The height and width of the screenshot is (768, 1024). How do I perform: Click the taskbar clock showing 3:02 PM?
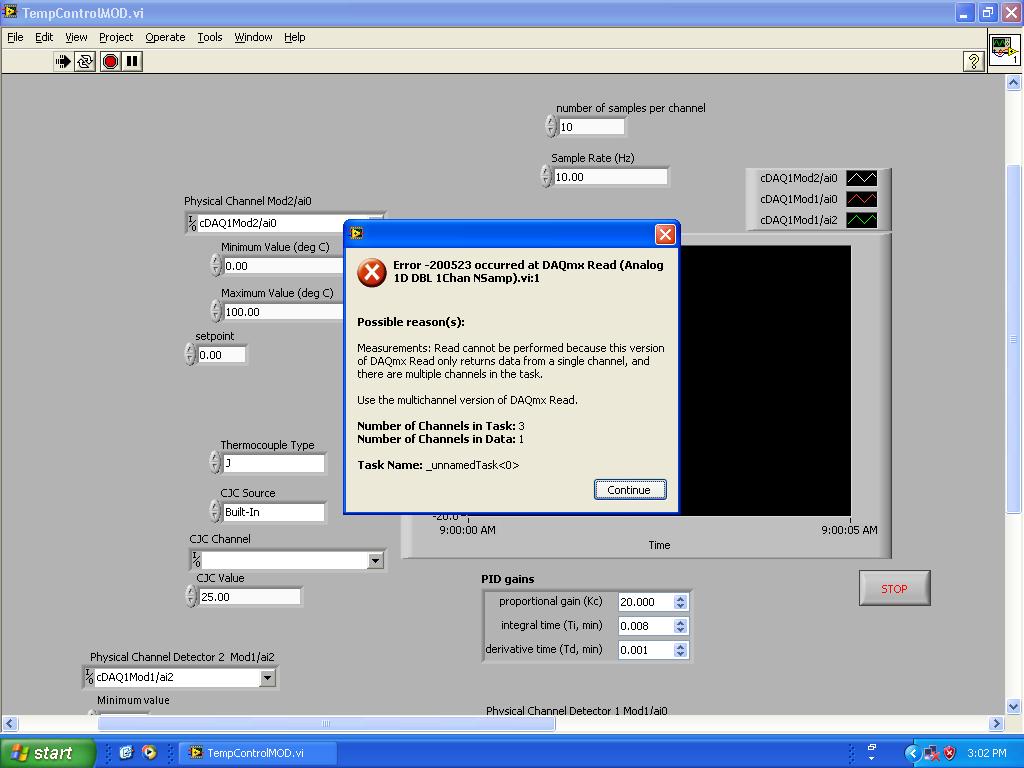tap(987, 753)
